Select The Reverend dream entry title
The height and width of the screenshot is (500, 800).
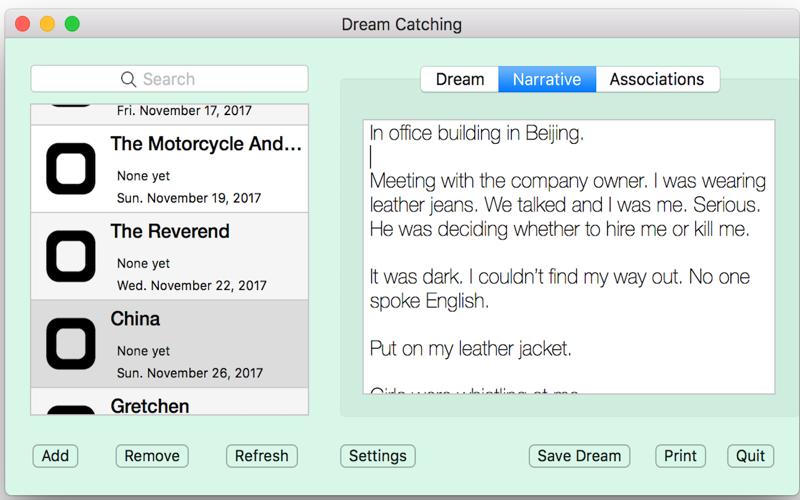coord(170,231)
